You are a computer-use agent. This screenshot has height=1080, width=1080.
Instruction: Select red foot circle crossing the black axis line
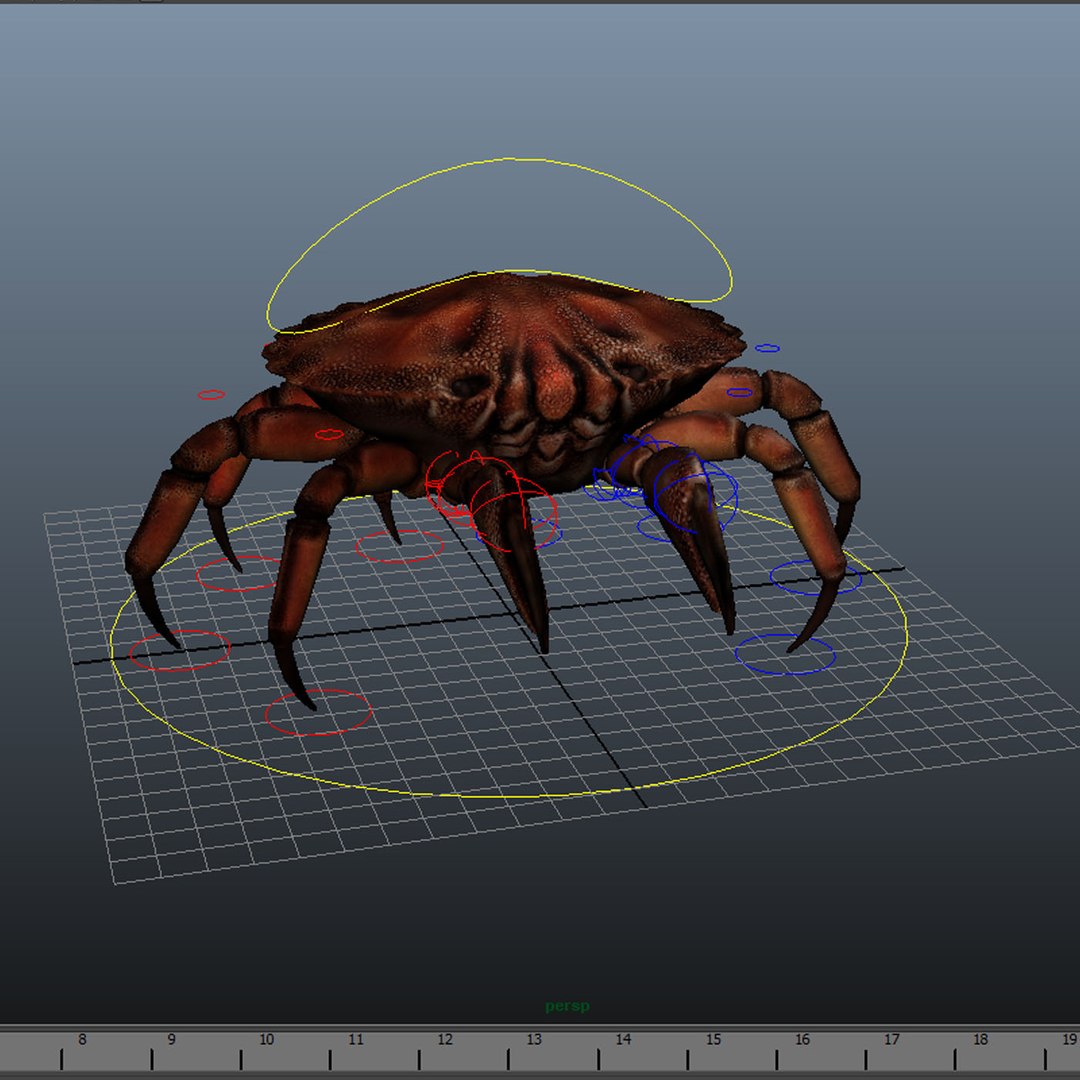(180, 650)
